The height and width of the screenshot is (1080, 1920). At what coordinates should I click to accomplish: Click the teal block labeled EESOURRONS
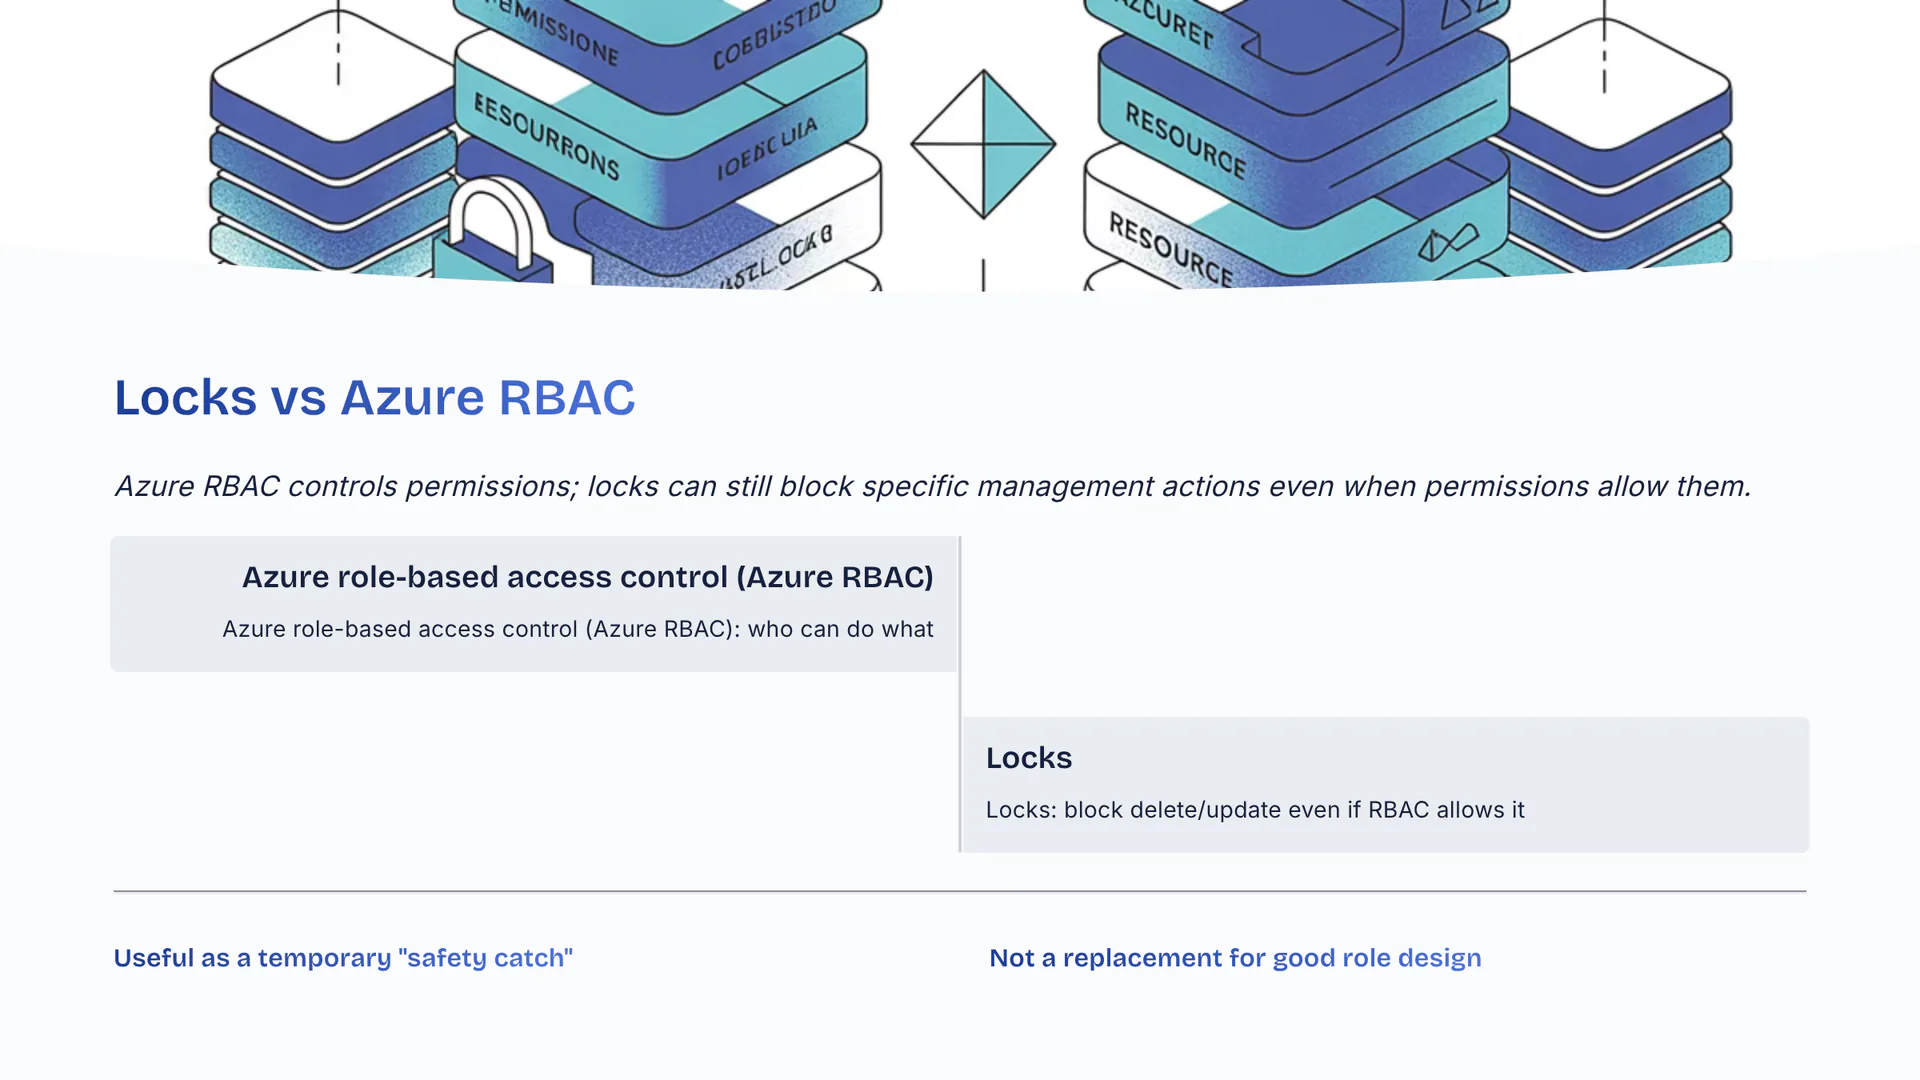pyautogui.click(x=546, y=135)
